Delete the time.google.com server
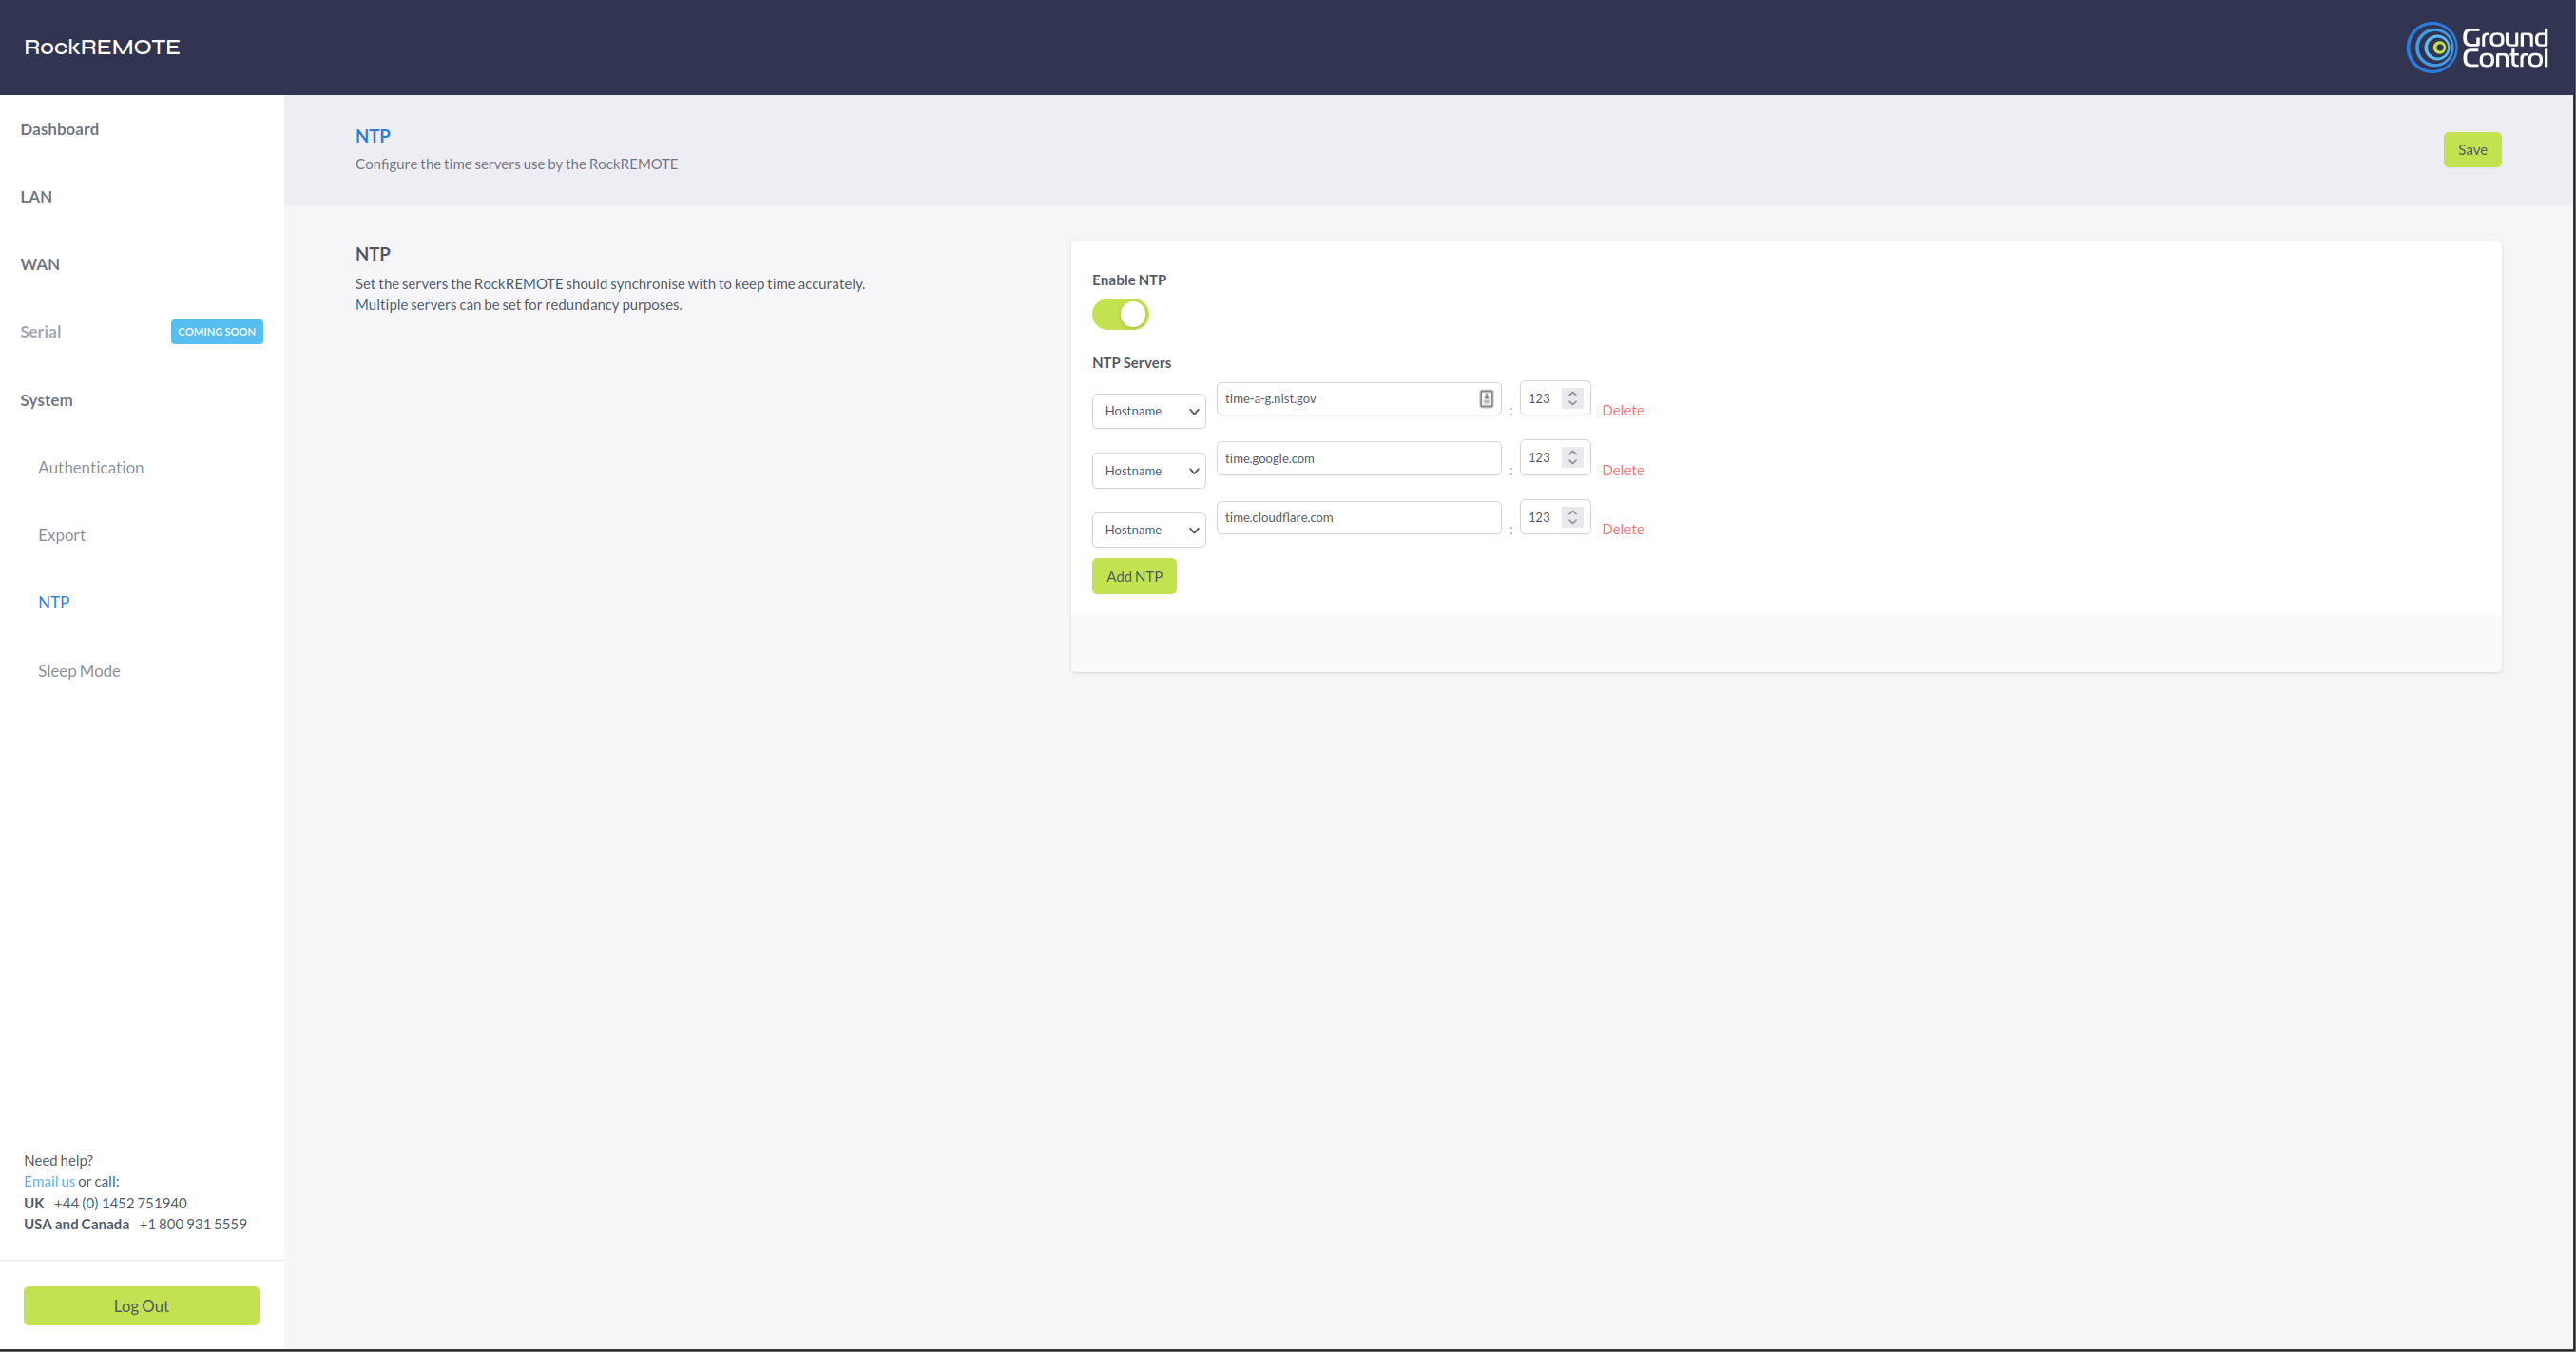 click(x=1622, y=471)
